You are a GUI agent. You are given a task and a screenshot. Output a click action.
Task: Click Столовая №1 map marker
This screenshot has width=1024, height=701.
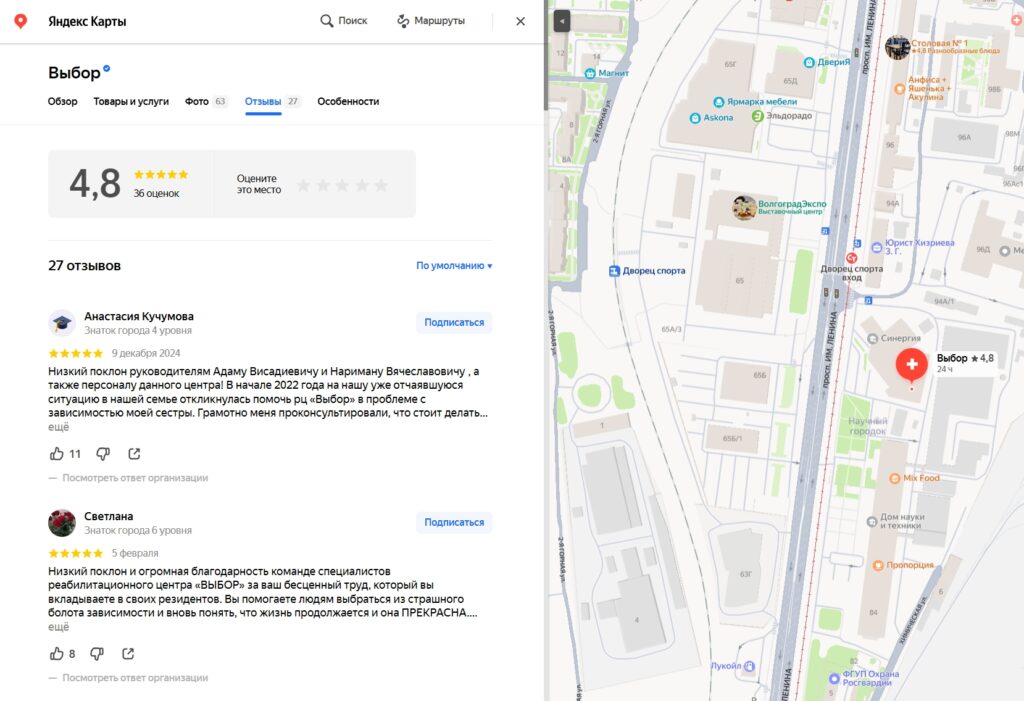point(897,47)
